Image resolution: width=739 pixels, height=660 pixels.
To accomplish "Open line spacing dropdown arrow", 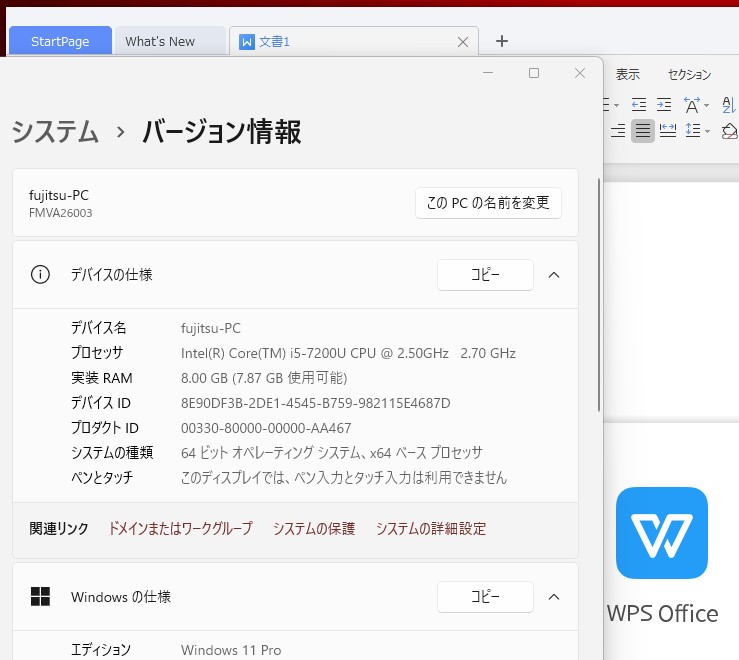I will click(x=707, y=131).
